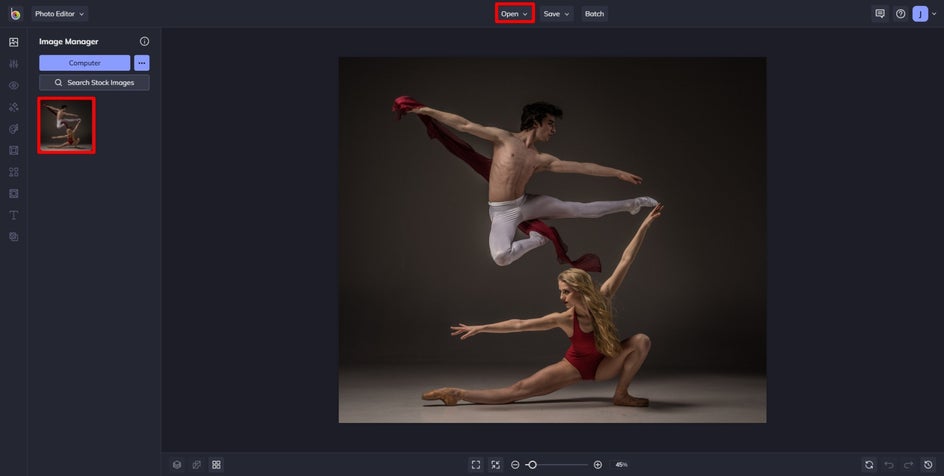944x476 pixels.
Task: Open the Graphics shapes tool
Action: pos(14,172)
